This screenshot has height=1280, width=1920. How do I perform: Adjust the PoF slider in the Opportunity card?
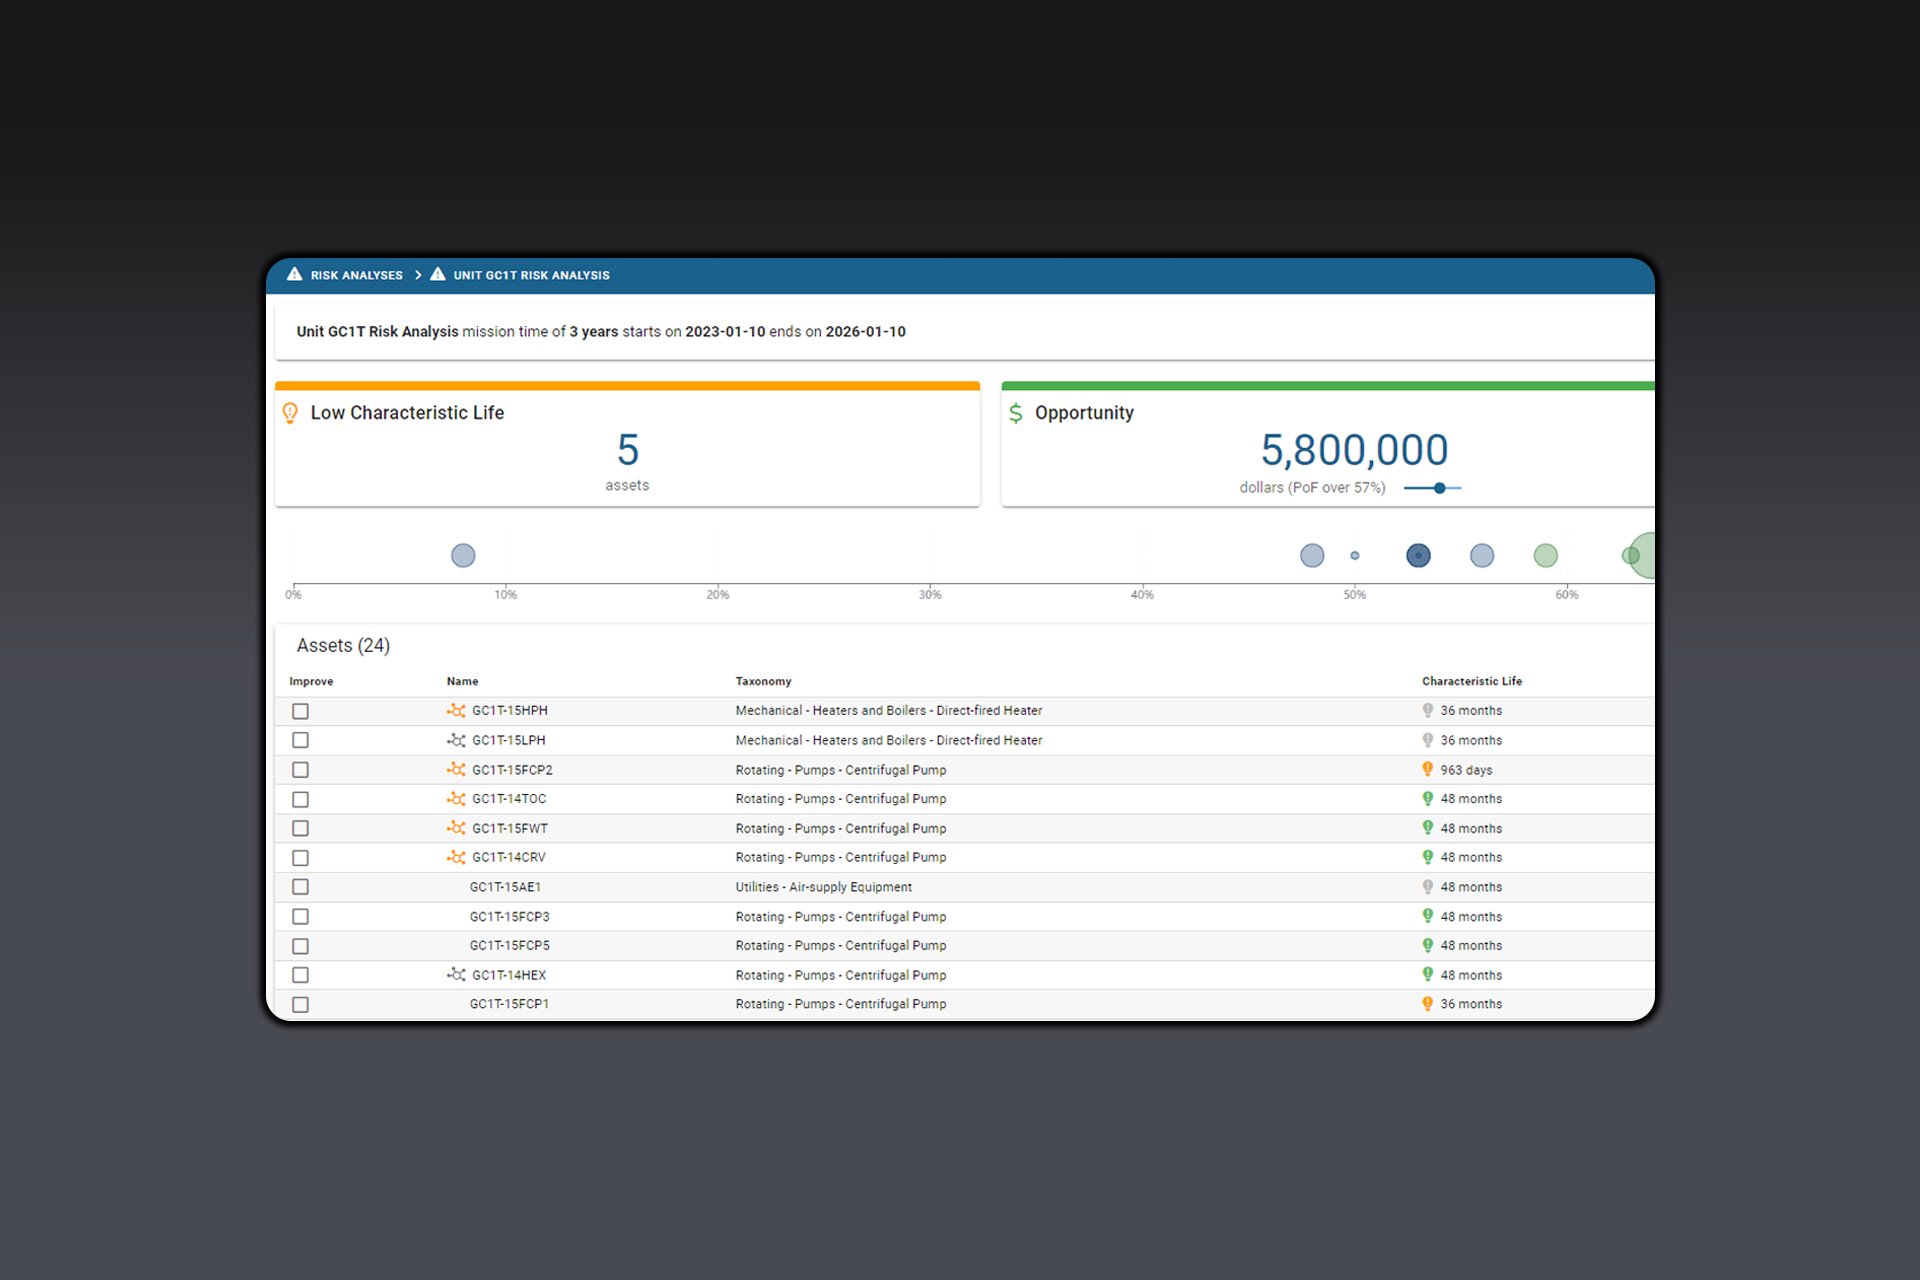coord(1438,488)
